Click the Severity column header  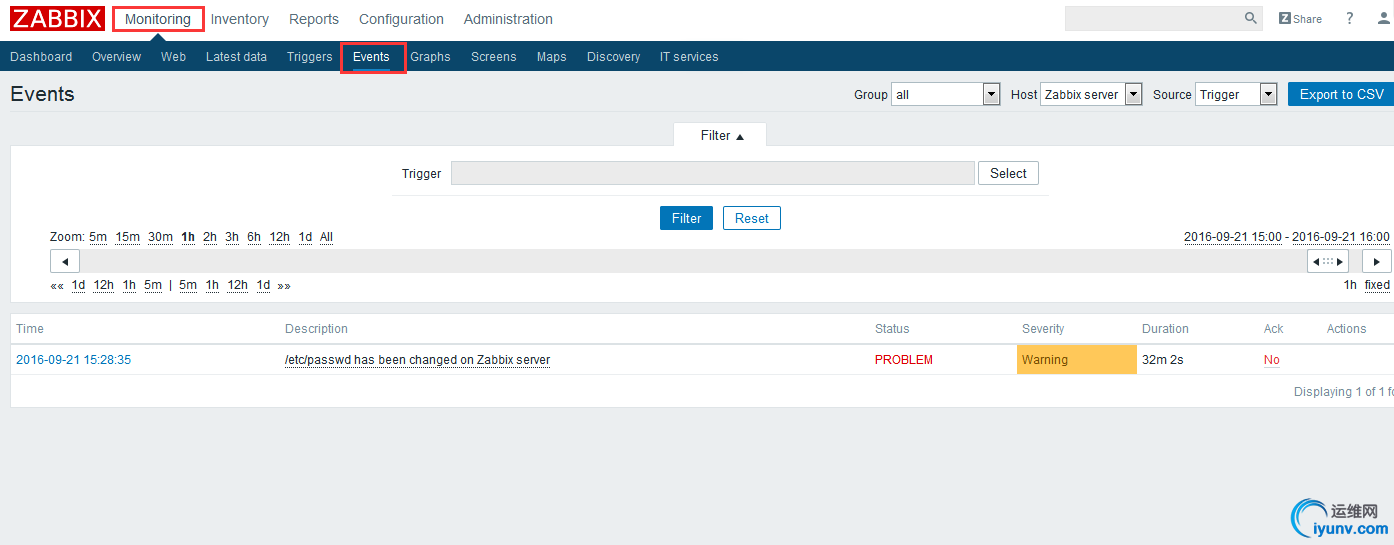(1043, 329)
